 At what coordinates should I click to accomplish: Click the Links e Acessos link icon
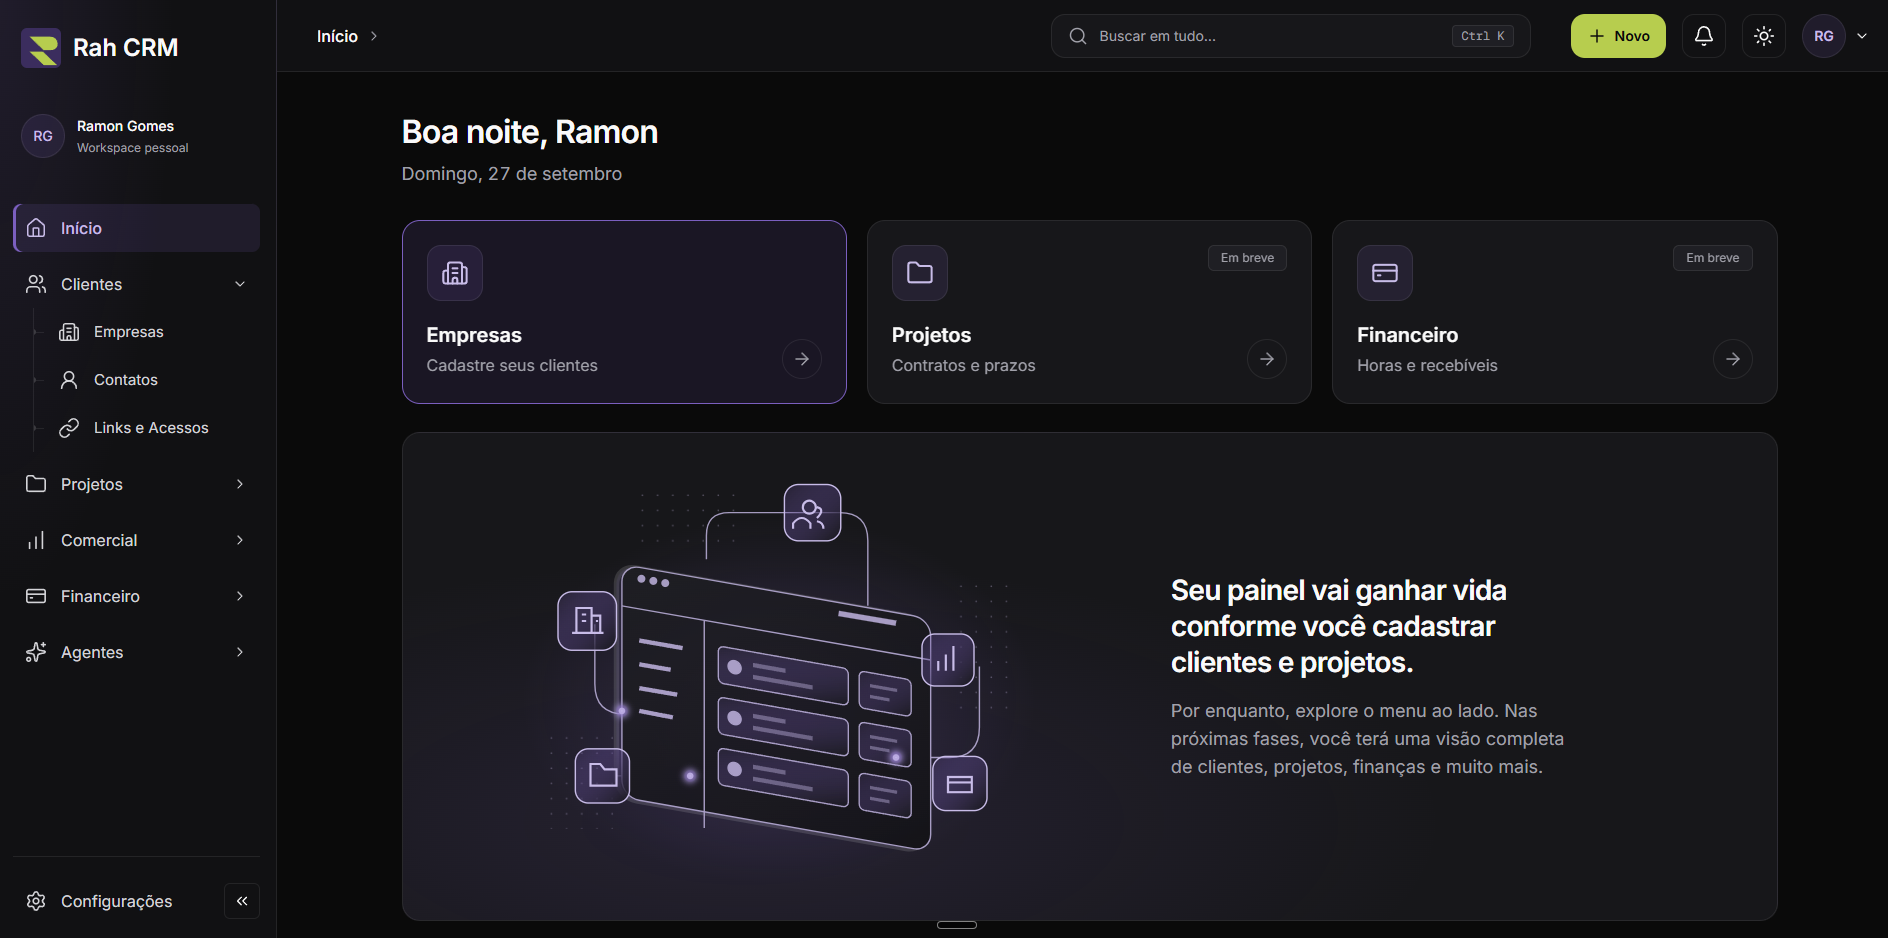tap(69, 428)
